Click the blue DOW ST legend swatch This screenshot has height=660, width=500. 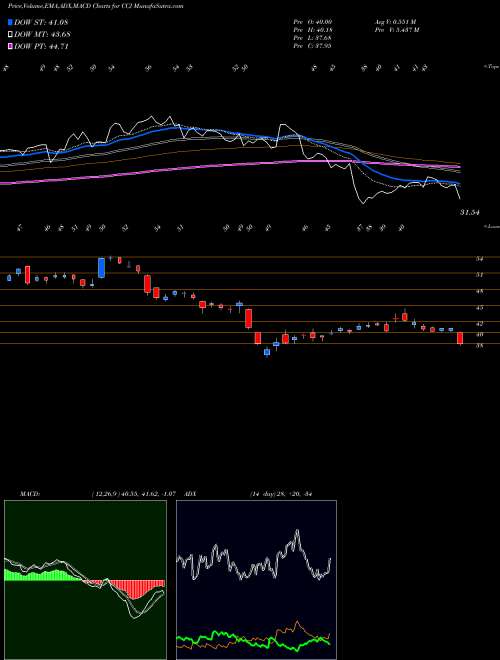tap(11, 22)
